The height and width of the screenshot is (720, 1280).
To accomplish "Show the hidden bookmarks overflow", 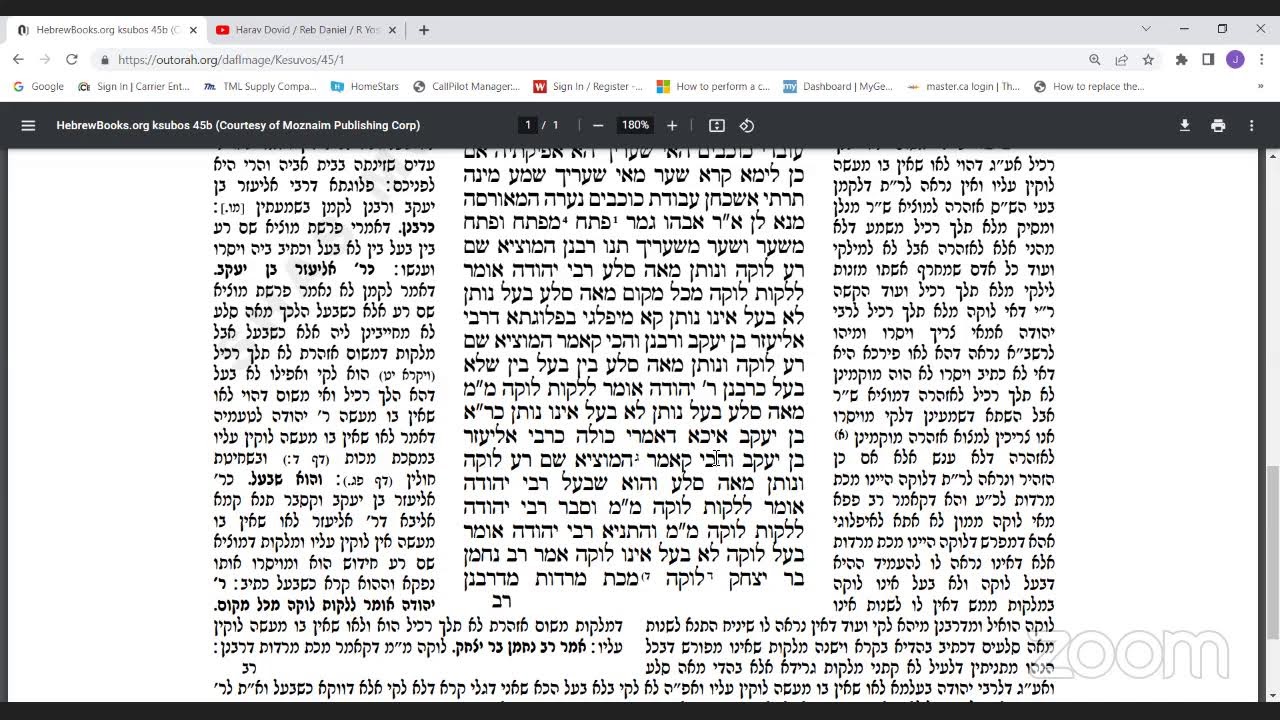I will (1261, 87).
